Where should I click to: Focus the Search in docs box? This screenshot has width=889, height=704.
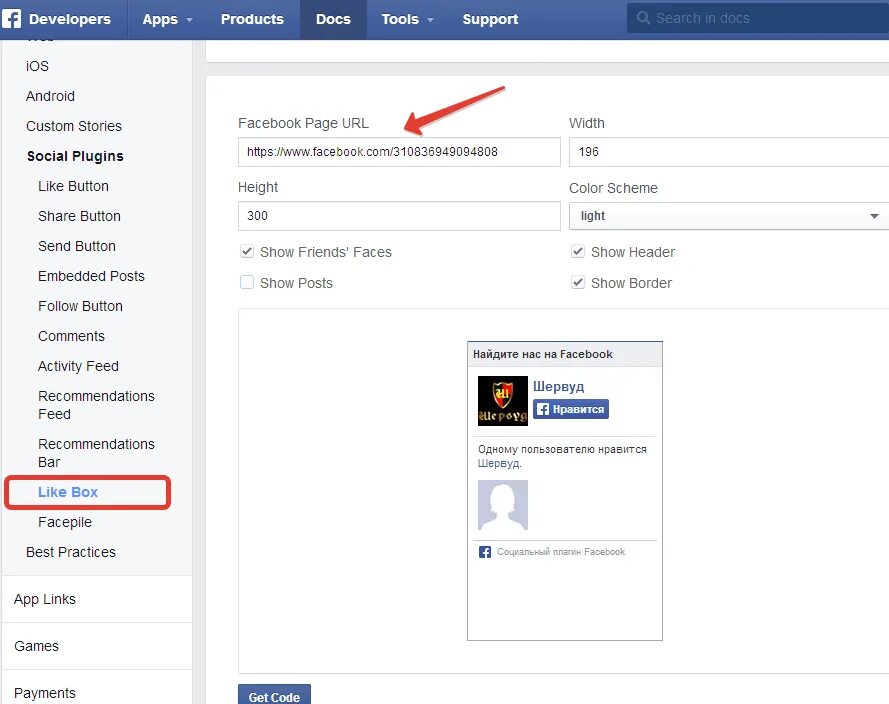[758, 18]
